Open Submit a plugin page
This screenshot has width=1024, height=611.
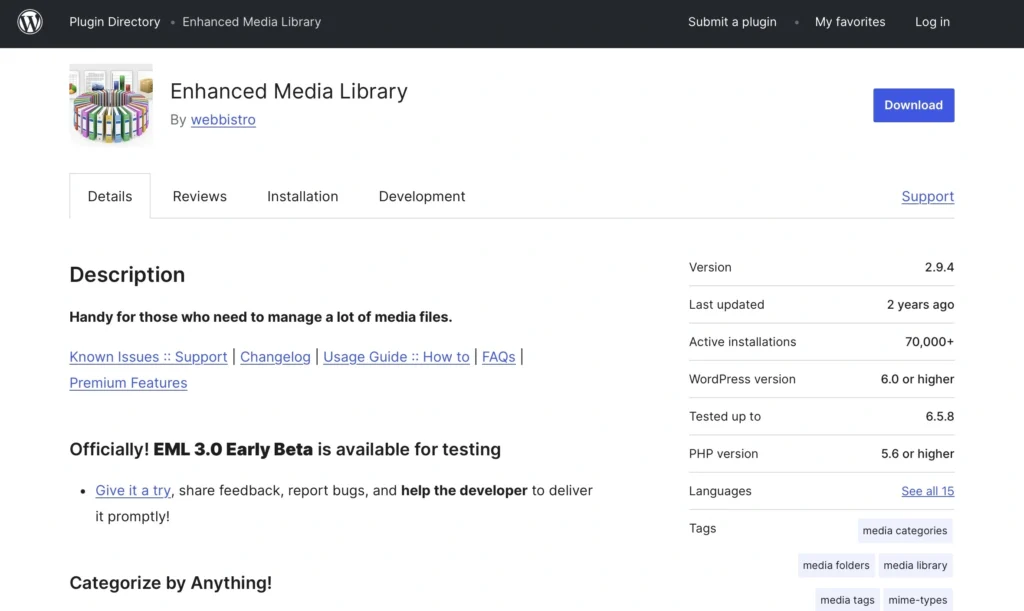pos(732,22)
